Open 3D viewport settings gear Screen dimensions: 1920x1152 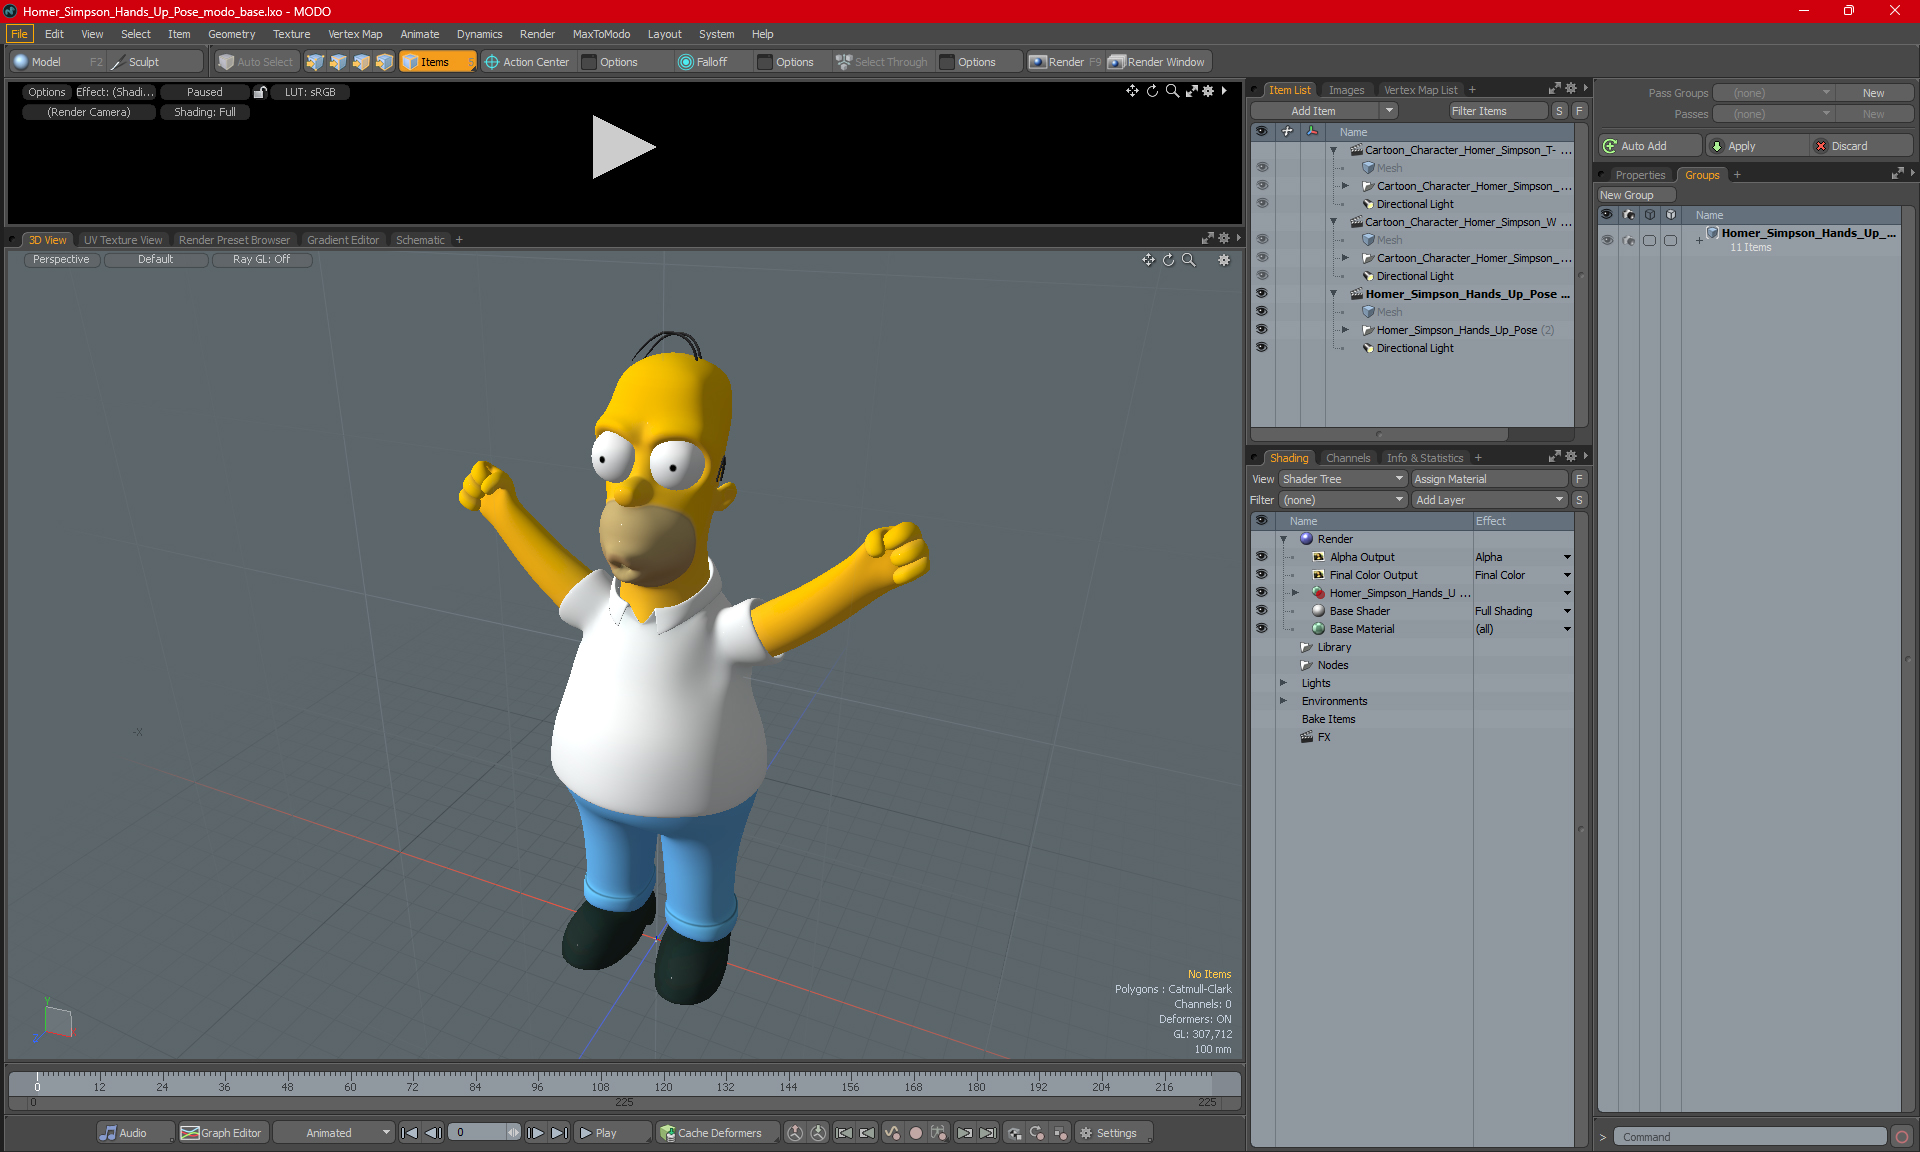point(1224,260)
